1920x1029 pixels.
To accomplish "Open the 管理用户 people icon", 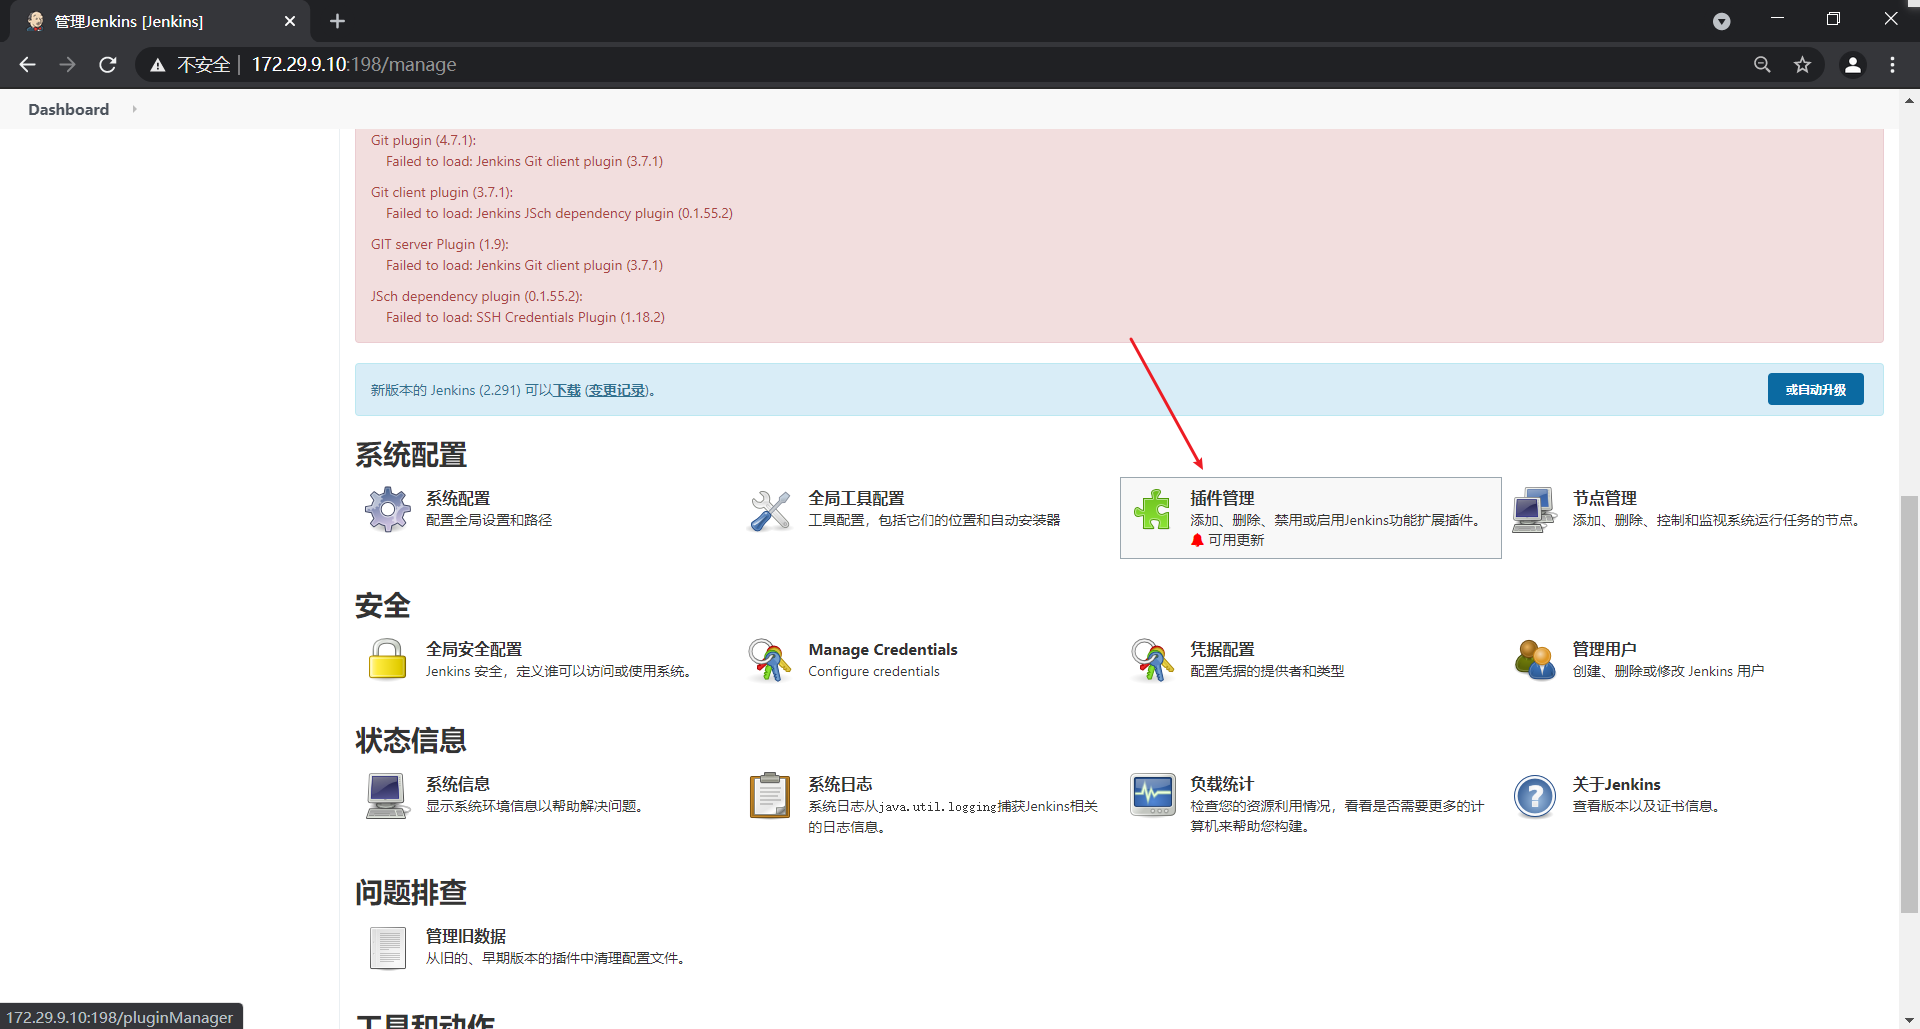I will tap(1535, 660).
